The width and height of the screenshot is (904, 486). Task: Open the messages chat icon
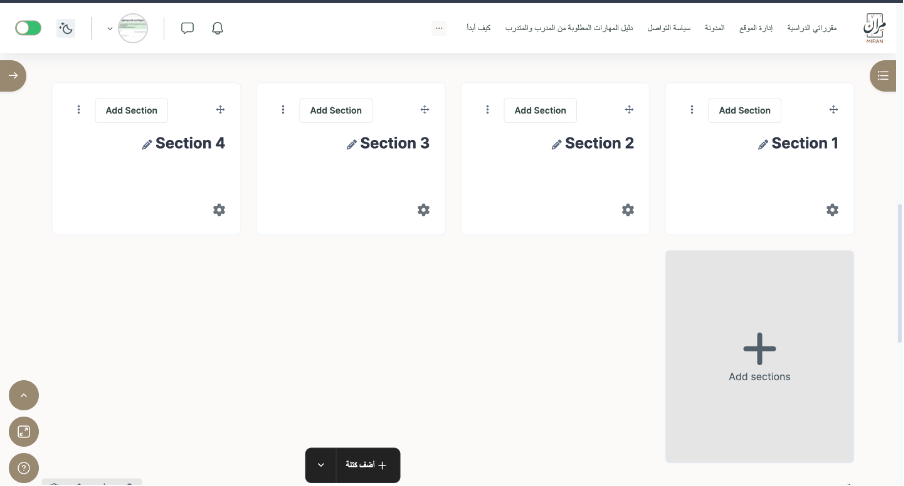pos(187,28)
